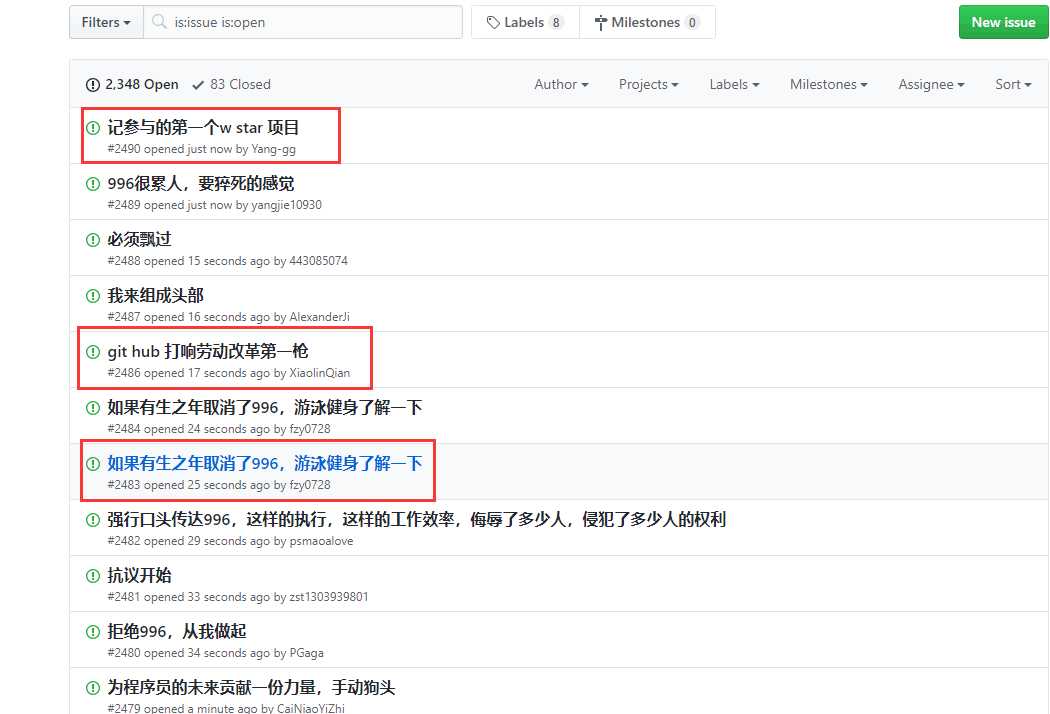Expand the Author filter dropdown
The image size is (1050, 714).
coord(561,84)
